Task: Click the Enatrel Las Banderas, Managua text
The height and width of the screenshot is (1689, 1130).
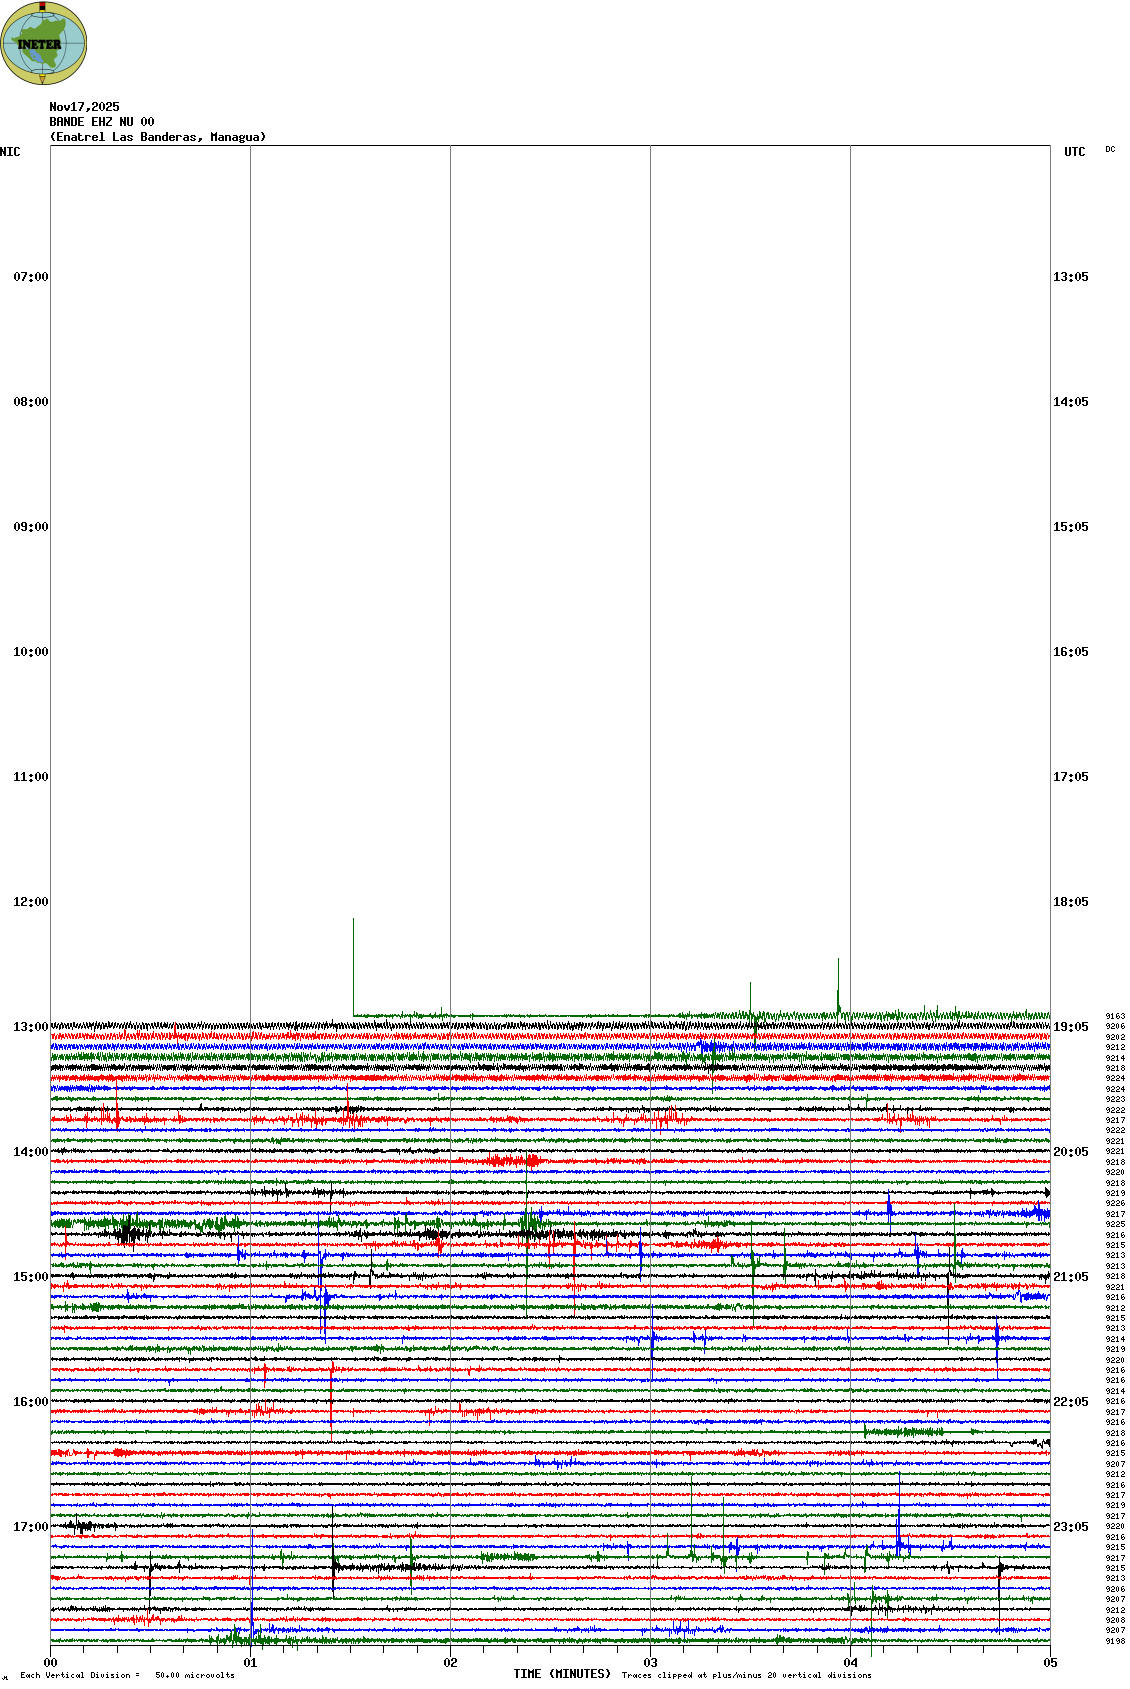Action: click(158, 137)
